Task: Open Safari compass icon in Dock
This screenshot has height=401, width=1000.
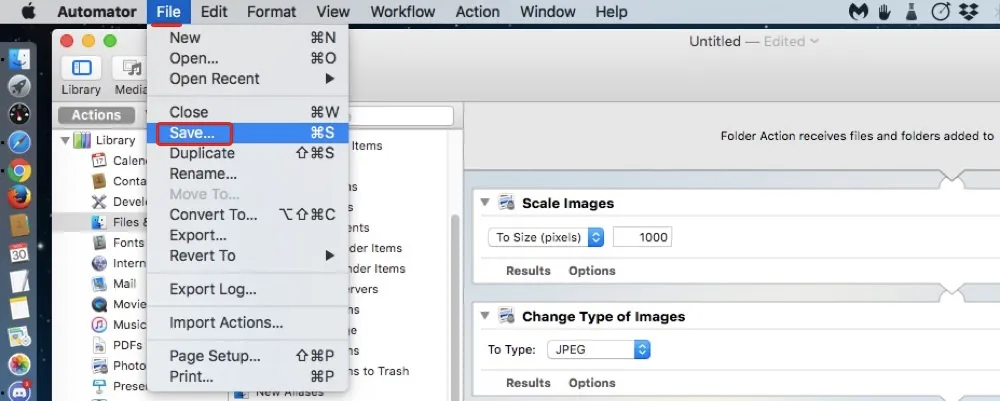Action: click(x=19, y=142)
